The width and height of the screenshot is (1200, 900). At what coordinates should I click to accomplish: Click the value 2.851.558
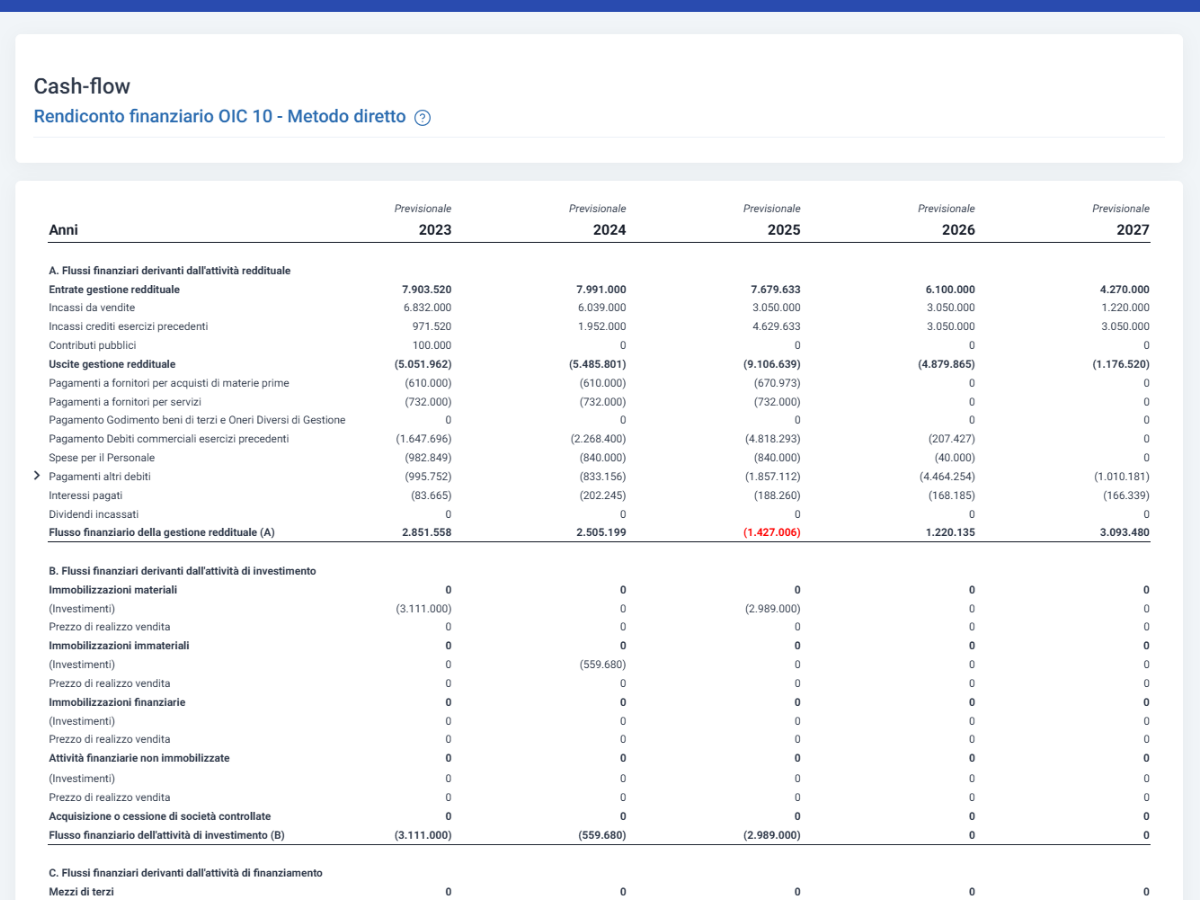pyautogui.click(x=427, y=533)
